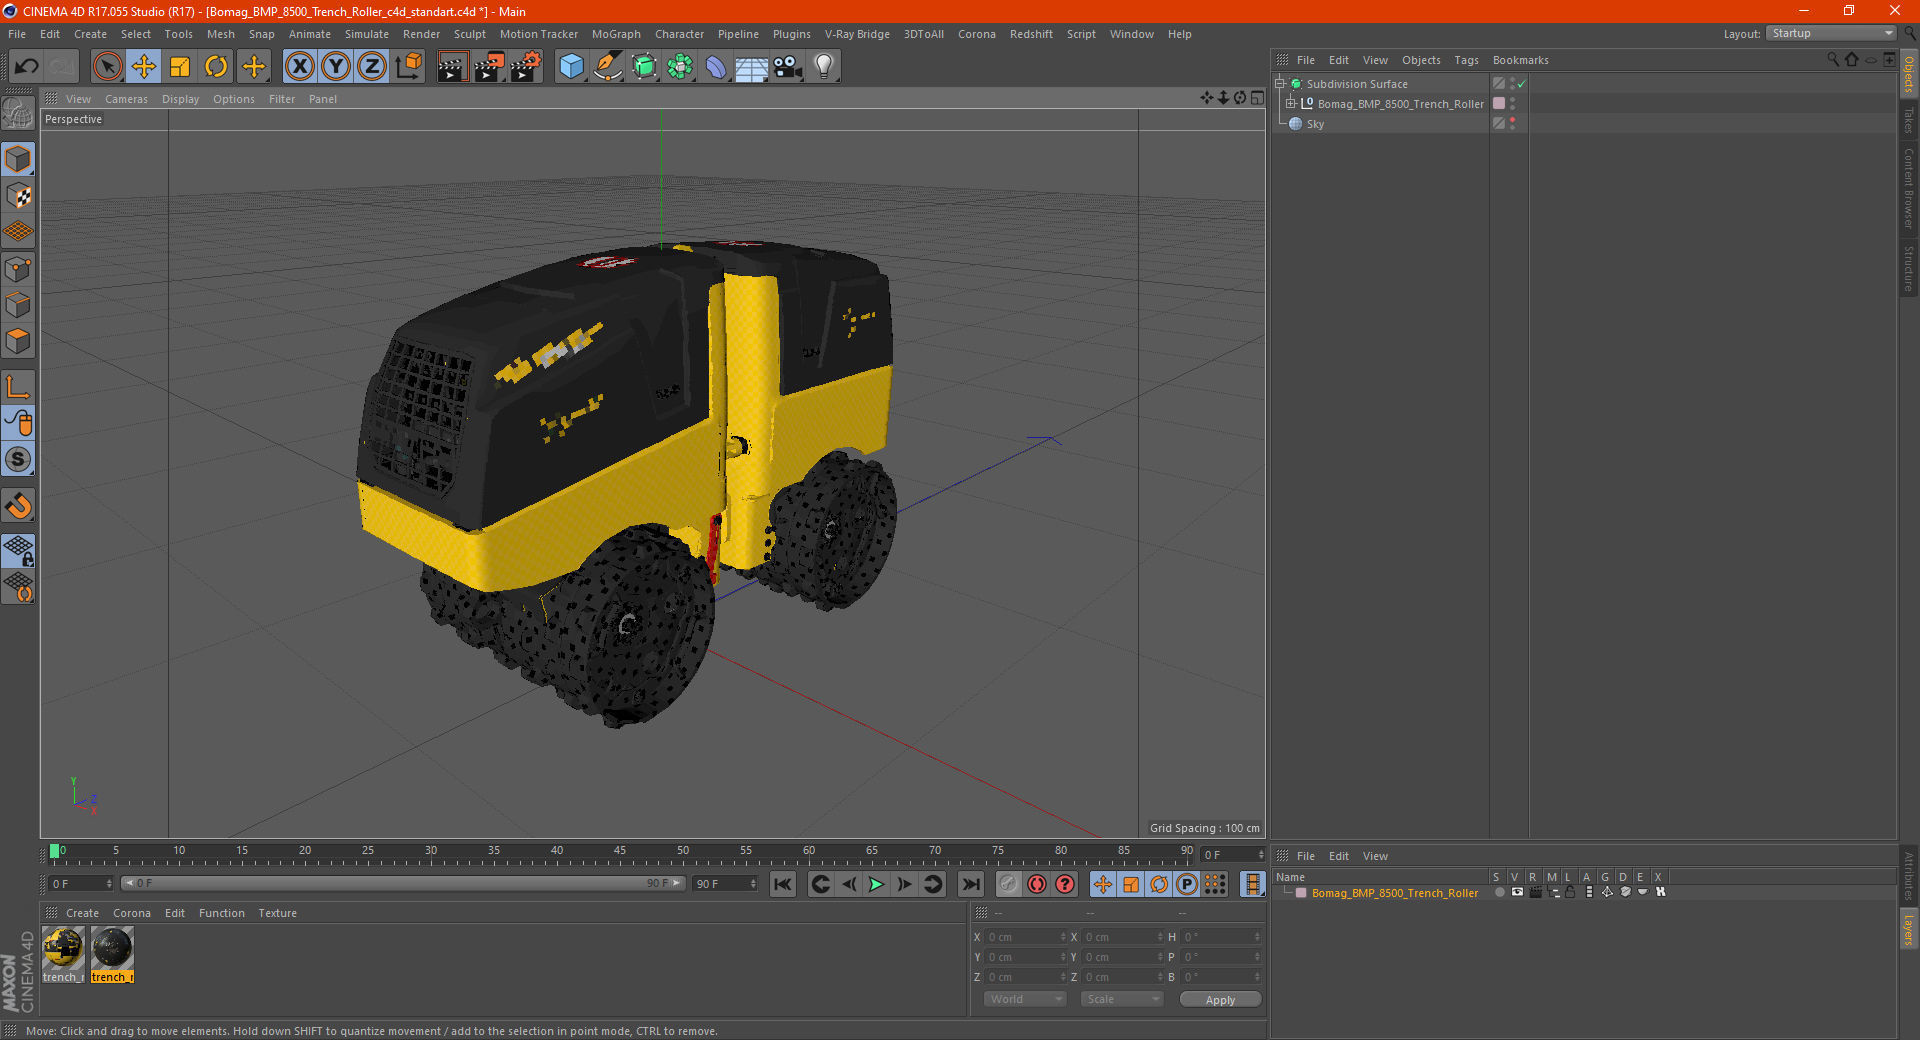Toggle layer visibility eye for Bomag layer

[1517, 893]
